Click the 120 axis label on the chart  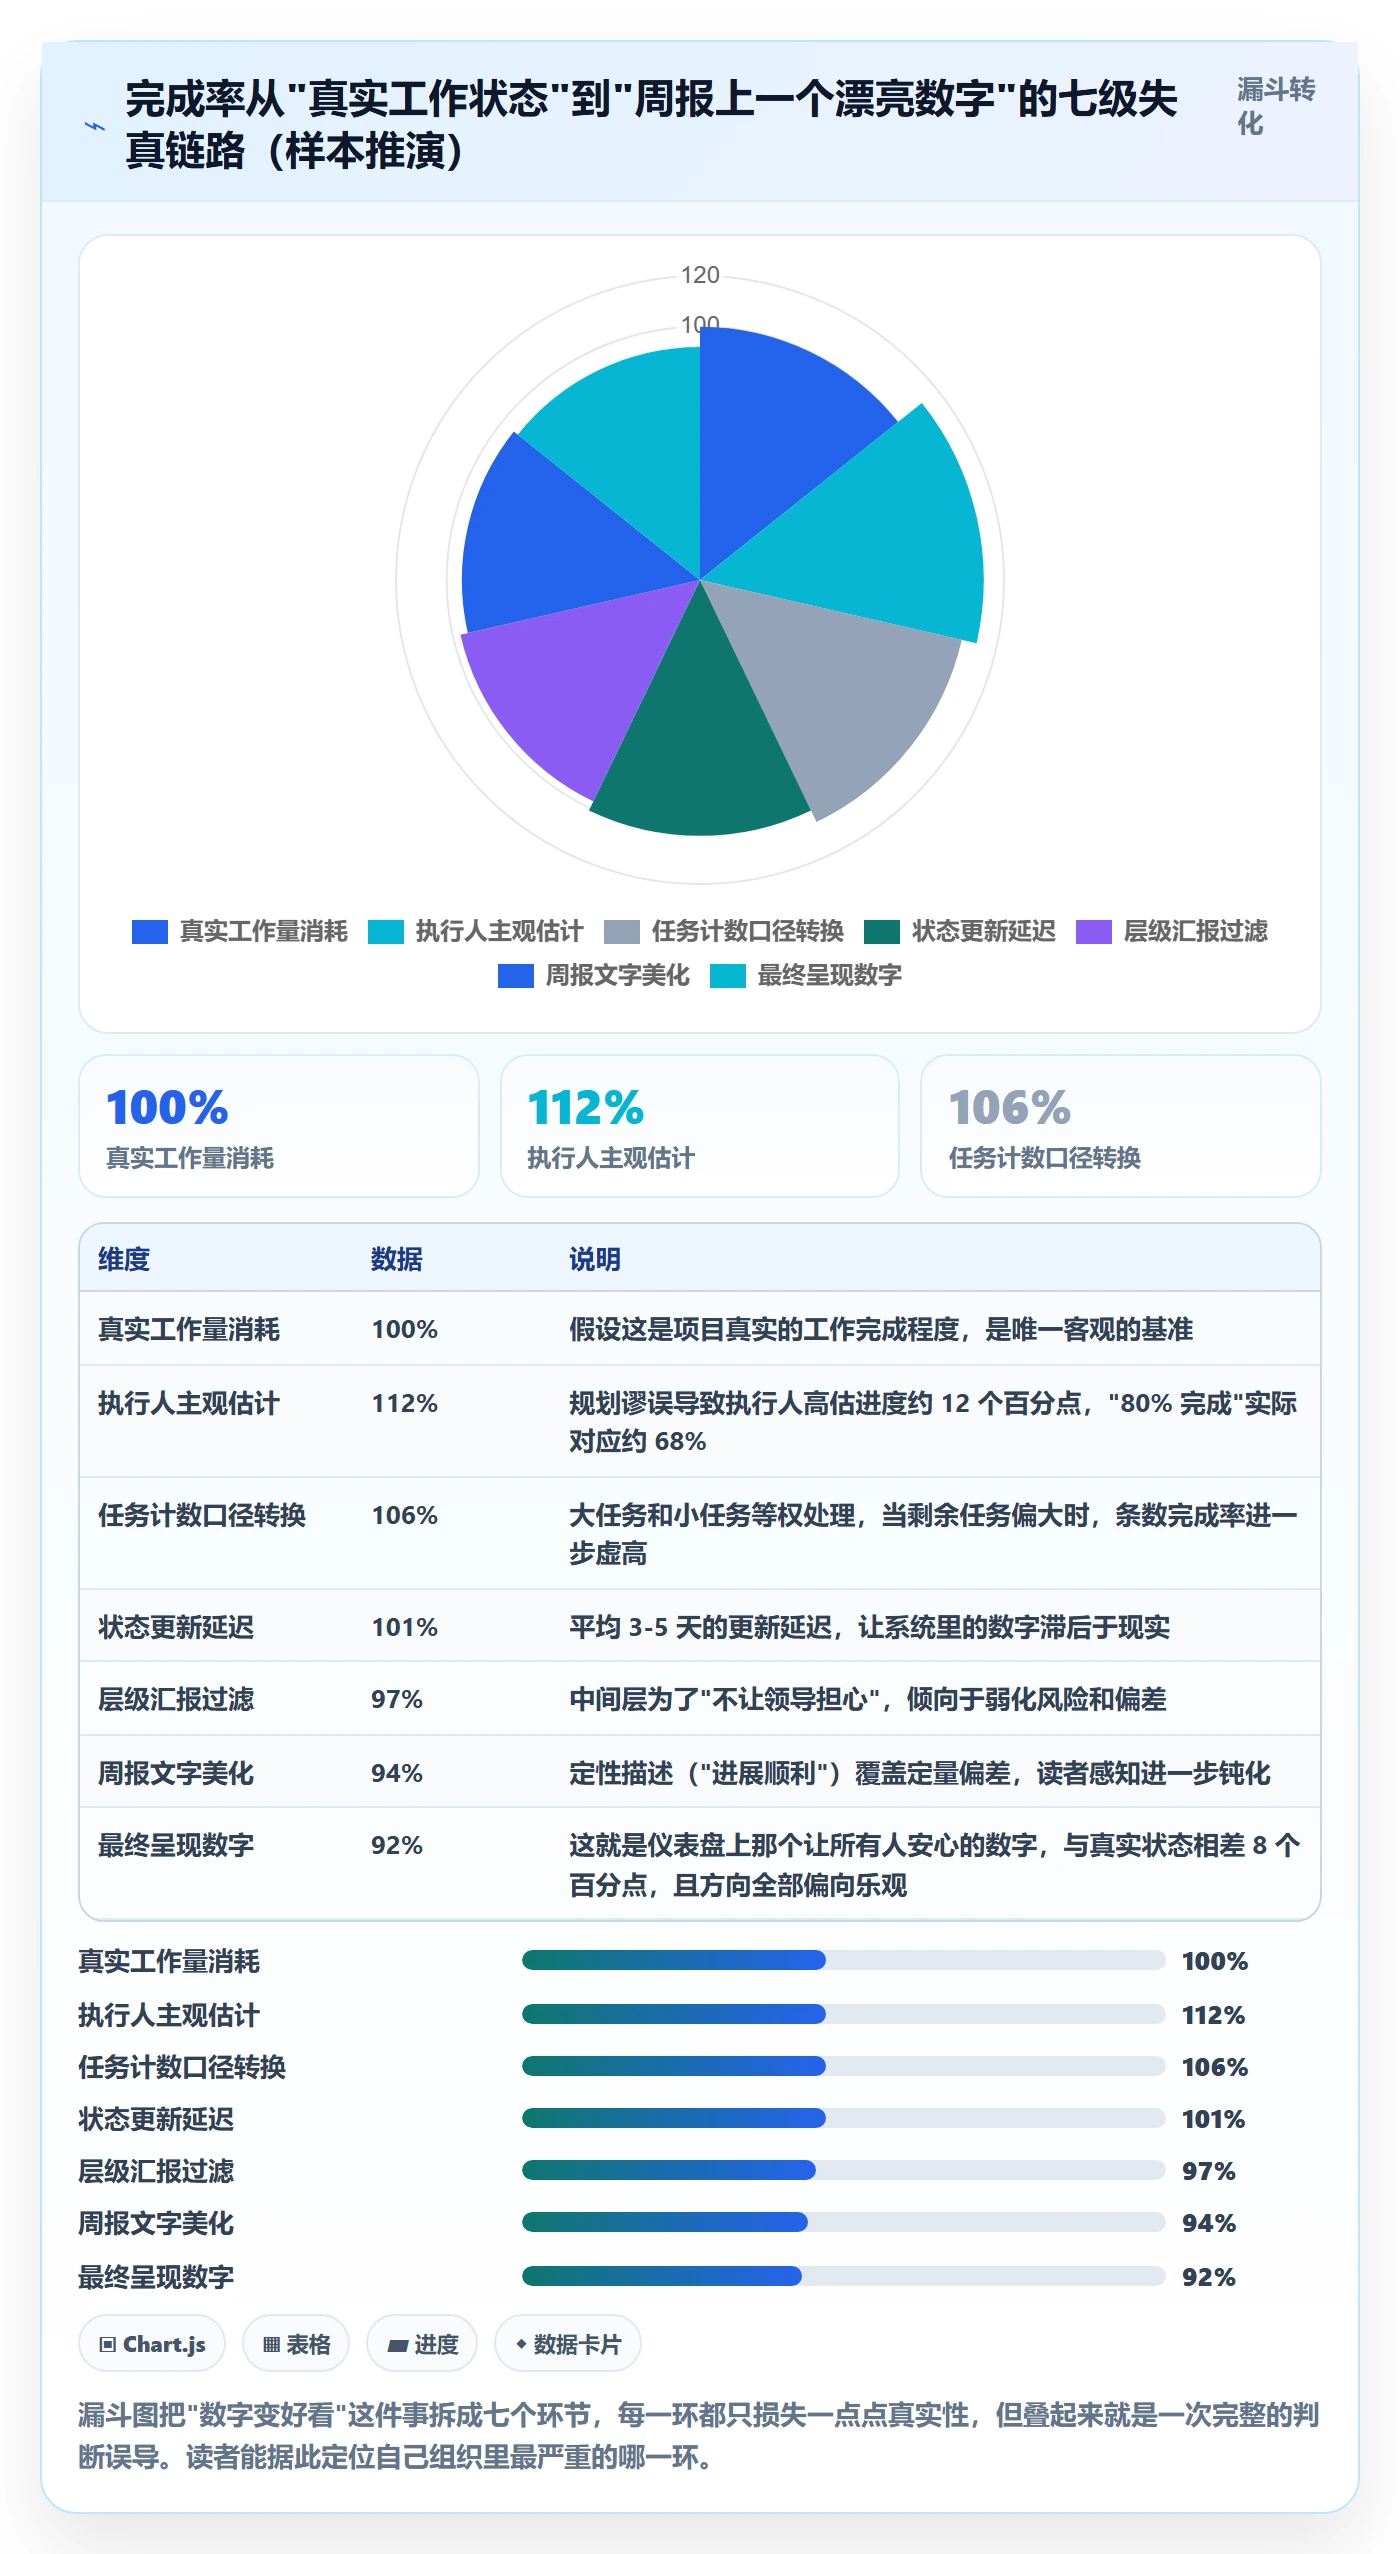pyautogui.click(x=700, y=275)
